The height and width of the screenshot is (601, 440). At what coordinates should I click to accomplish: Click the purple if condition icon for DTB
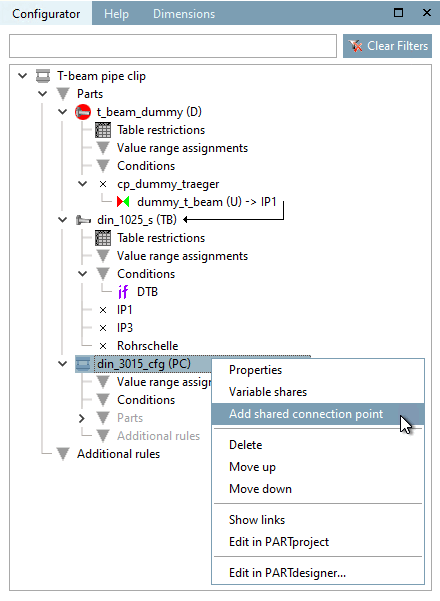click(x=123, y=292)
